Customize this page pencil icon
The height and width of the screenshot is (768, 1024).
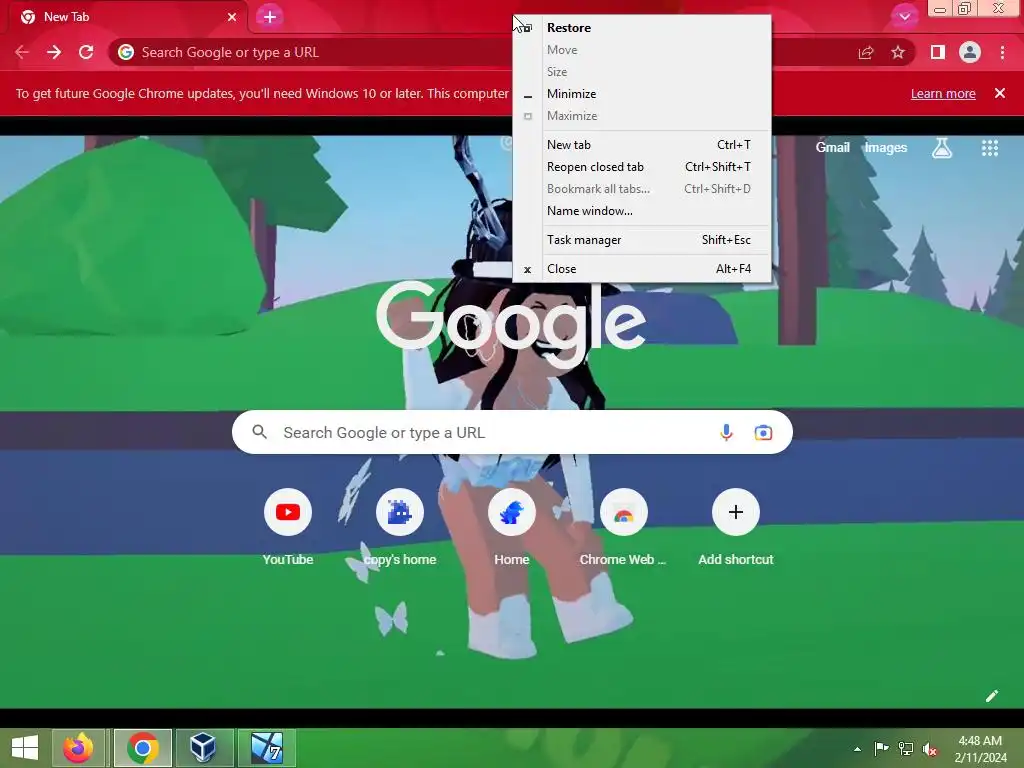point(992,696)
